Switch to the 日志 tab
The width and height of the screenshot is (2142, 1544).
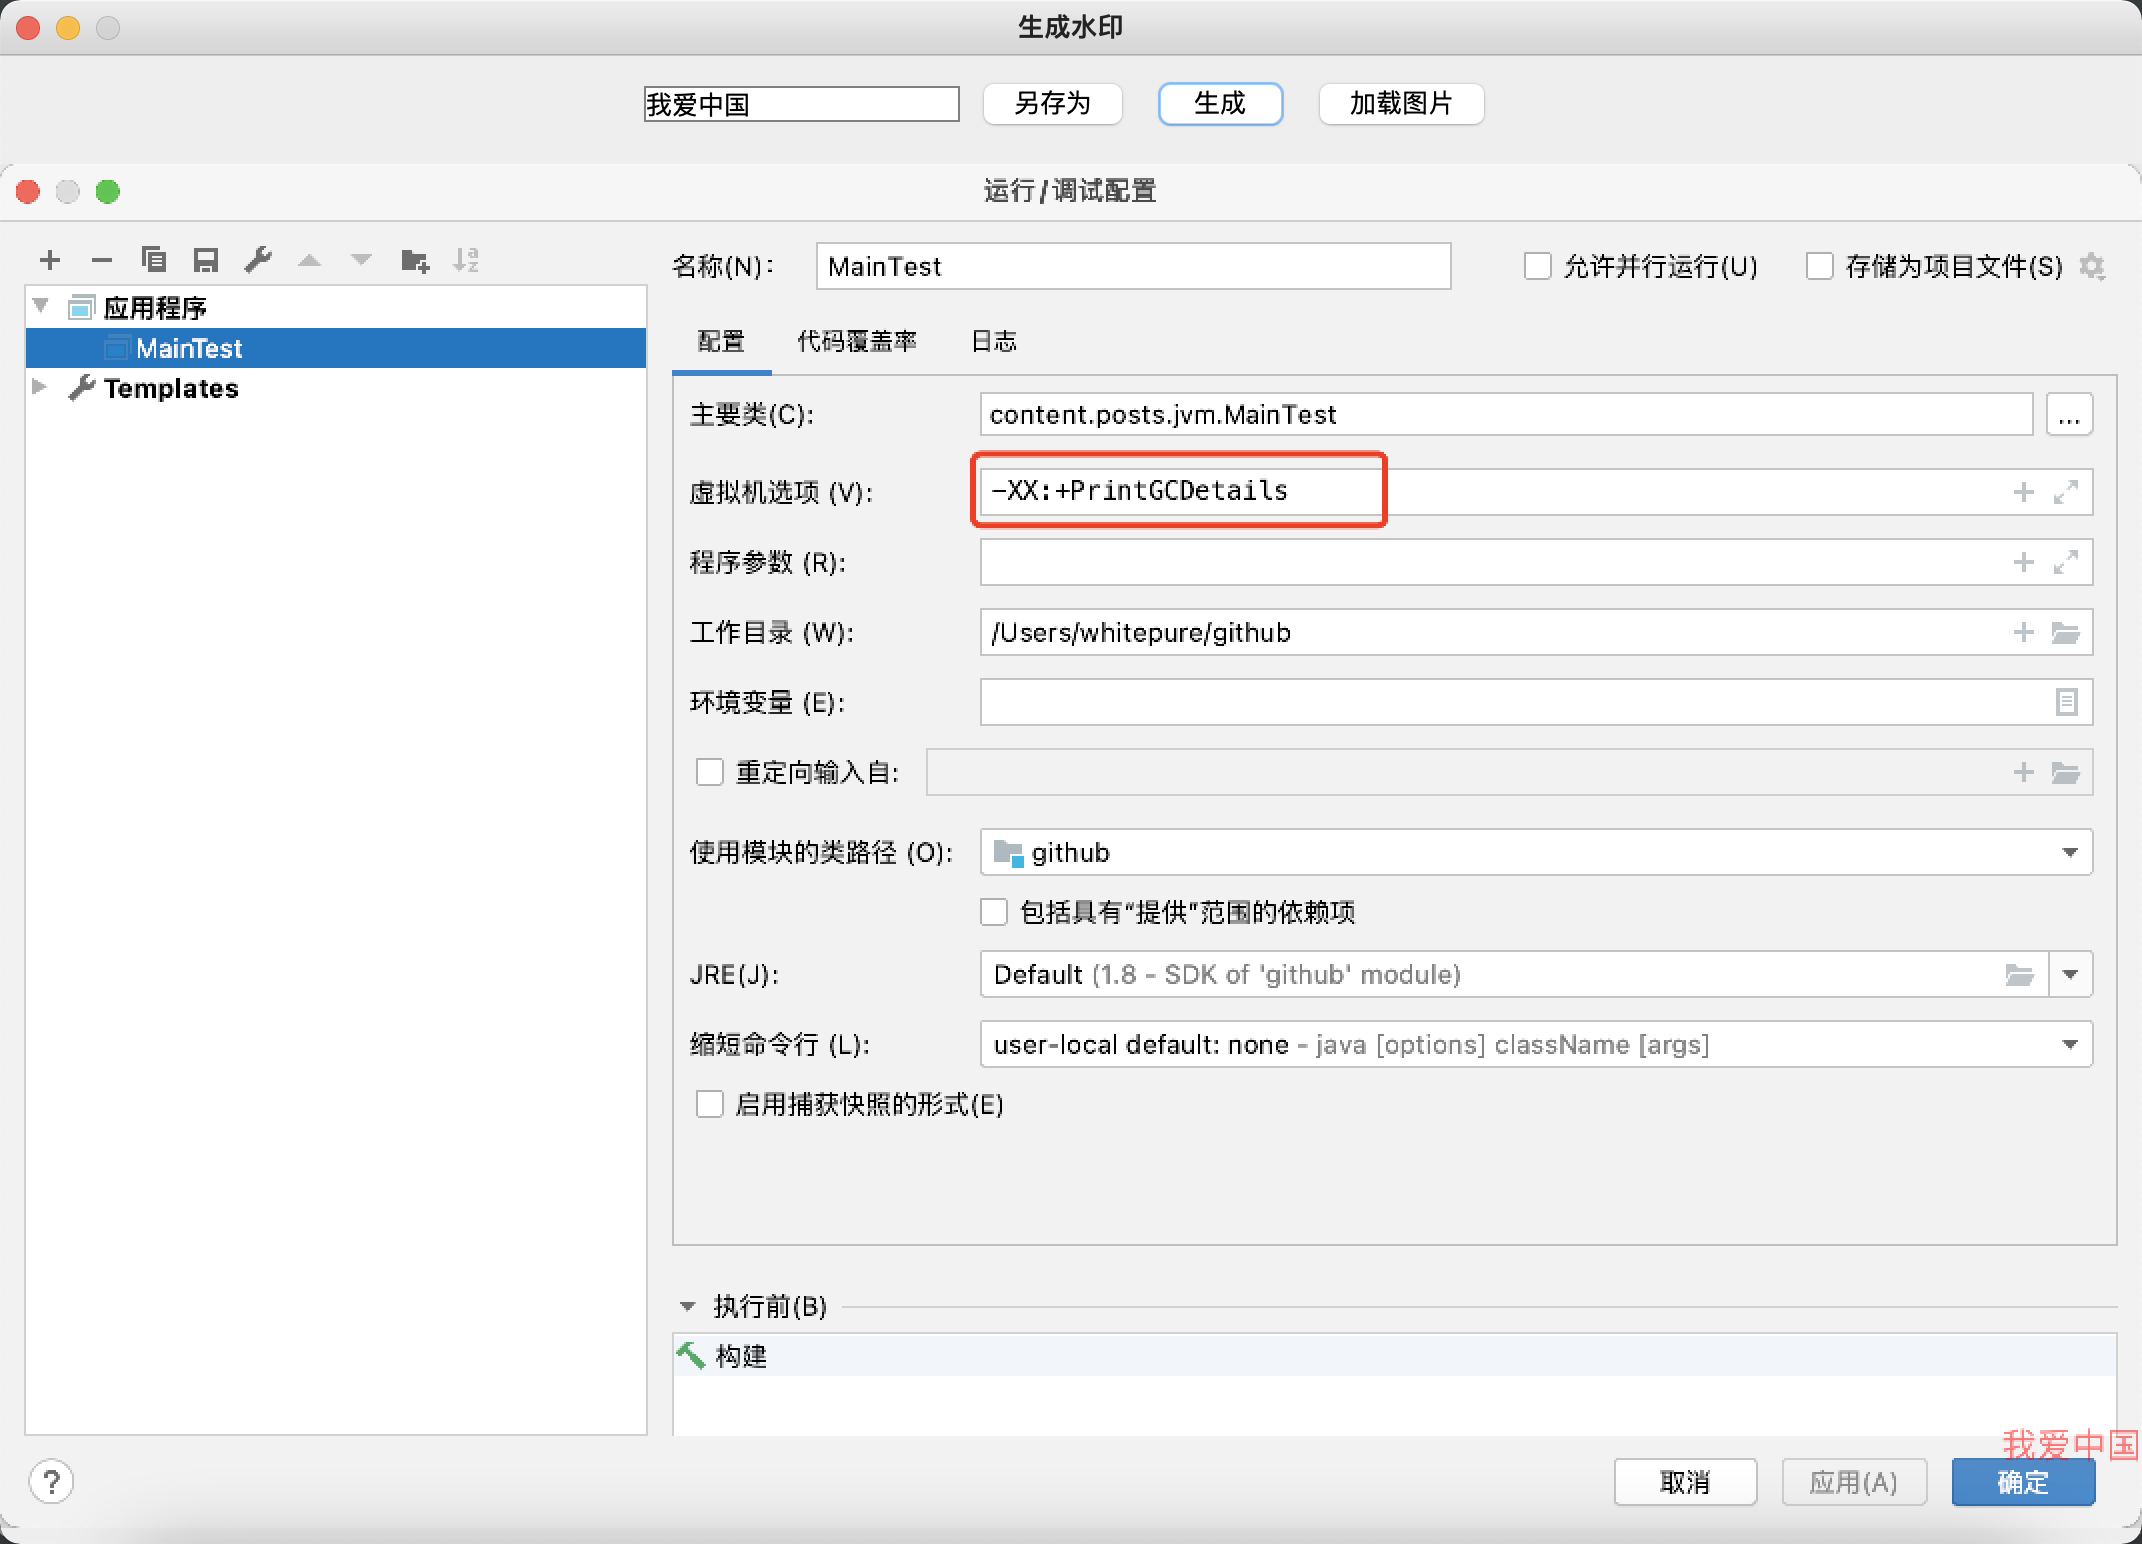(x=993, y=342)
